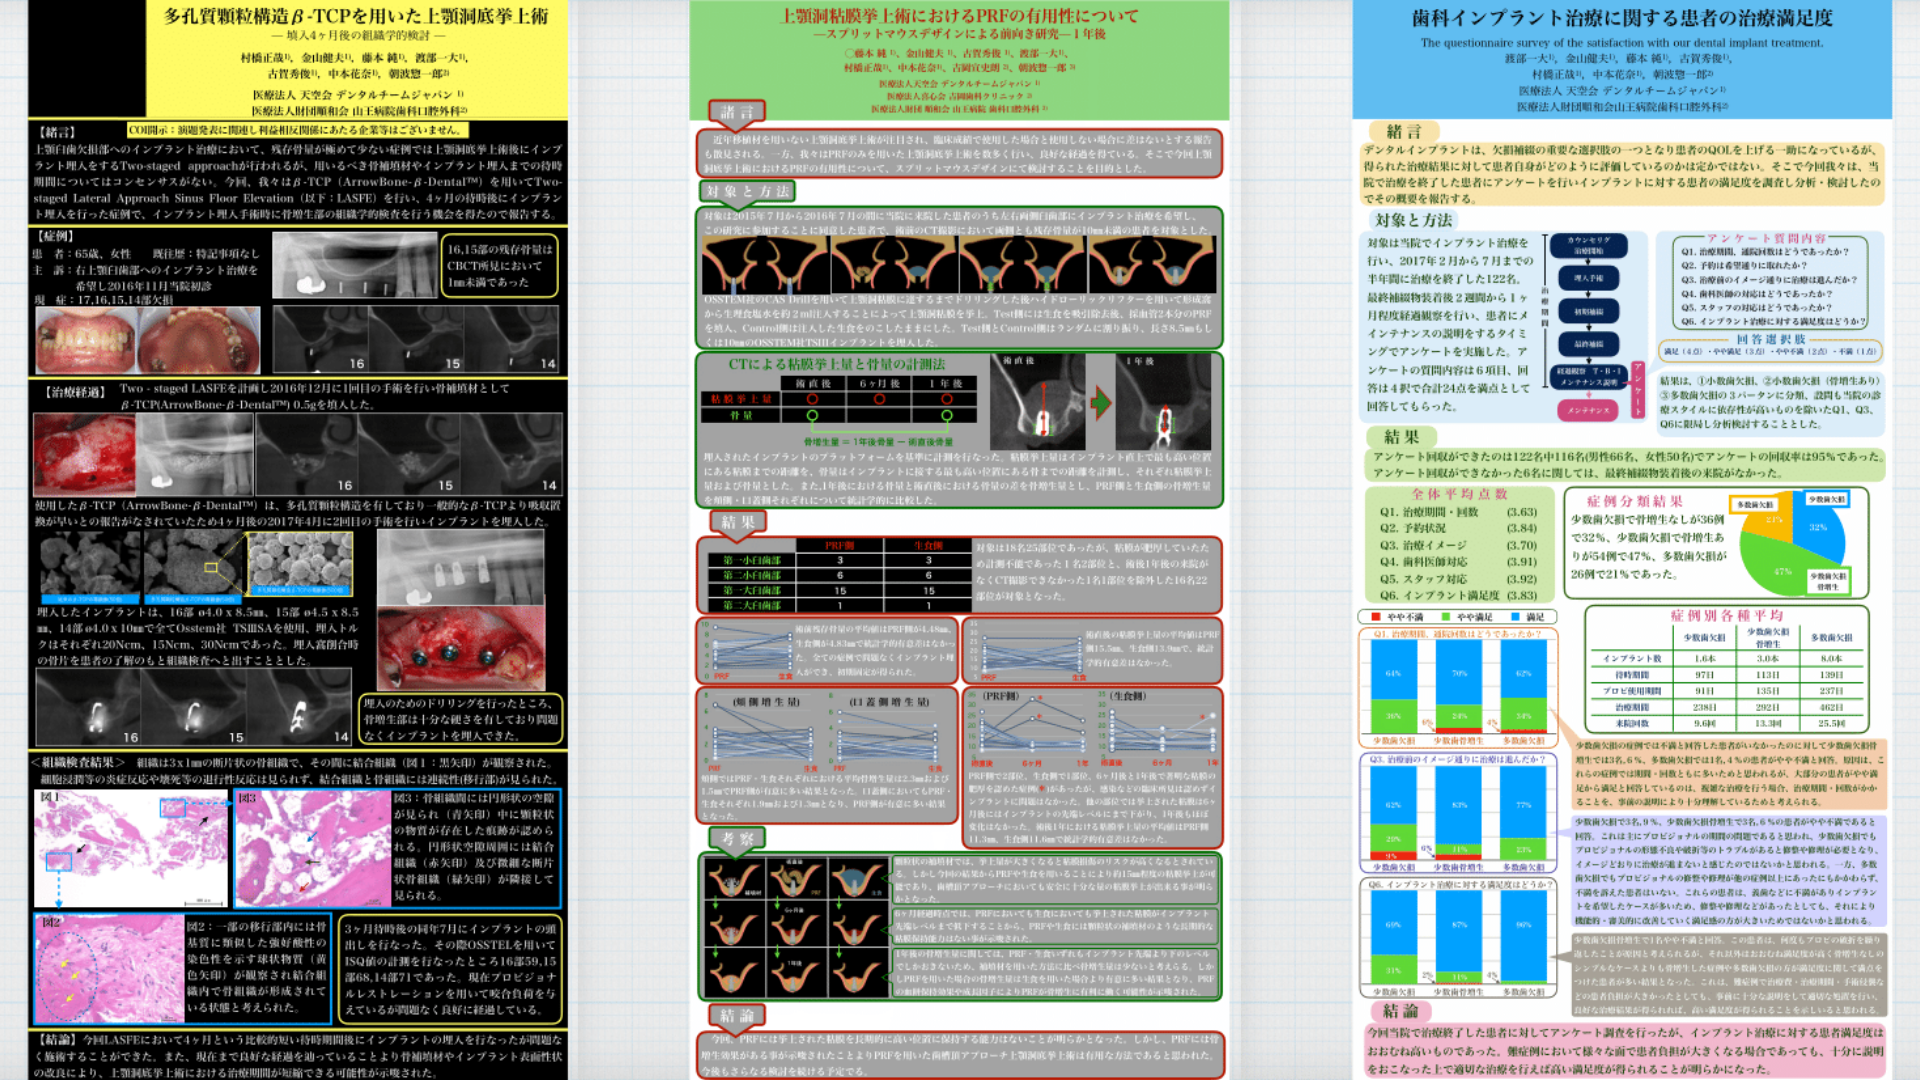1920x1080 pixels.
Task: Click the 考察 section label
Action: [x=738, y=838]
